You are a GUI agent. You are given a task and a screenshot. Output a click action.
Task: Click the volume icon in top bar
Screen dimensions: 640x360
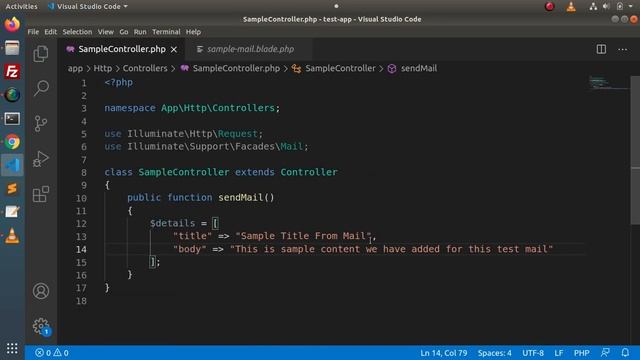[606, 6]
